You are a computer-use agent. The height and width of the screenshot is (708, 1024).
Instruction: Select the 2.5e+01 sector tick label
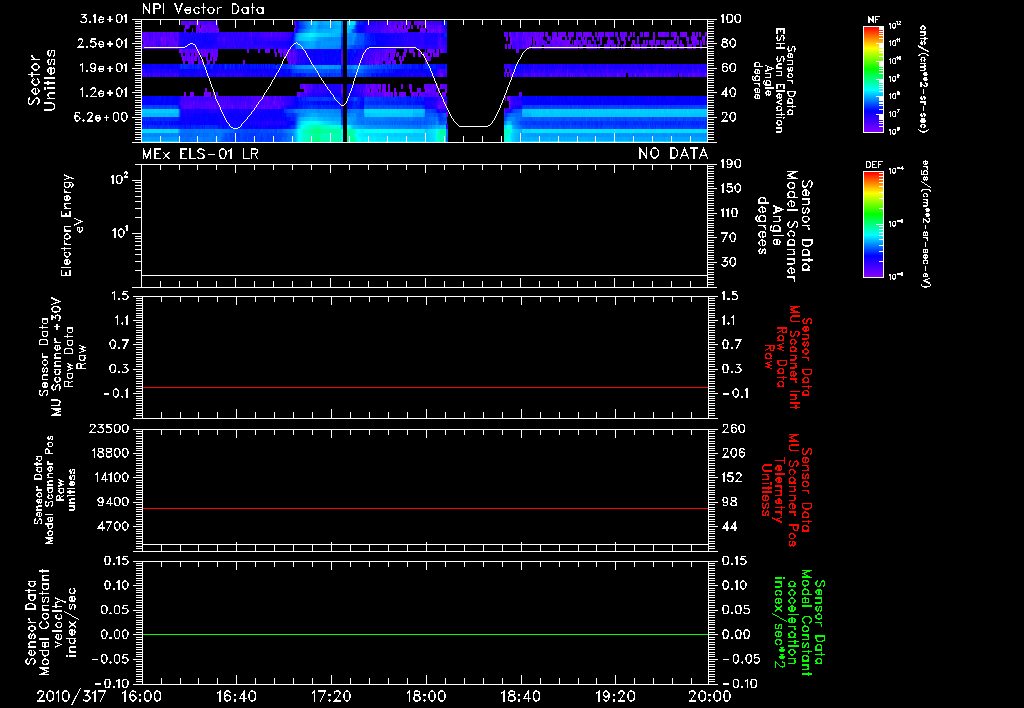pos(104,43)
